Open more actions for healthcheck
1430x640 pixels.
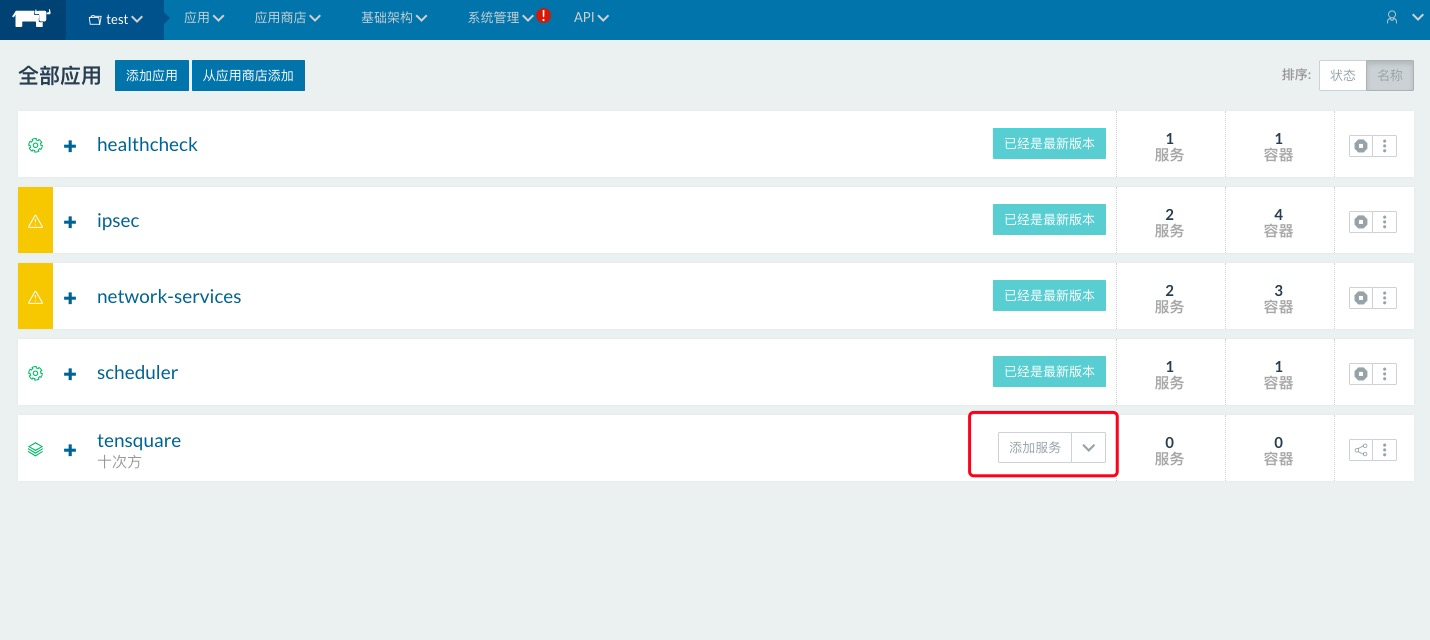(1385, 146)
